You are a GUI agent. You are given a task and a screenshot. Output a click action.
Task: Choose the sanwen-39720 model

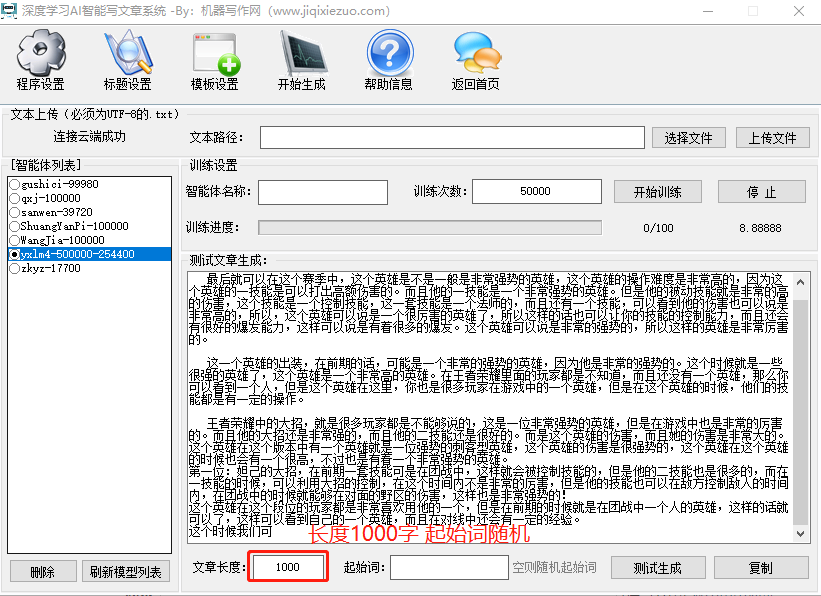point(14,213)
